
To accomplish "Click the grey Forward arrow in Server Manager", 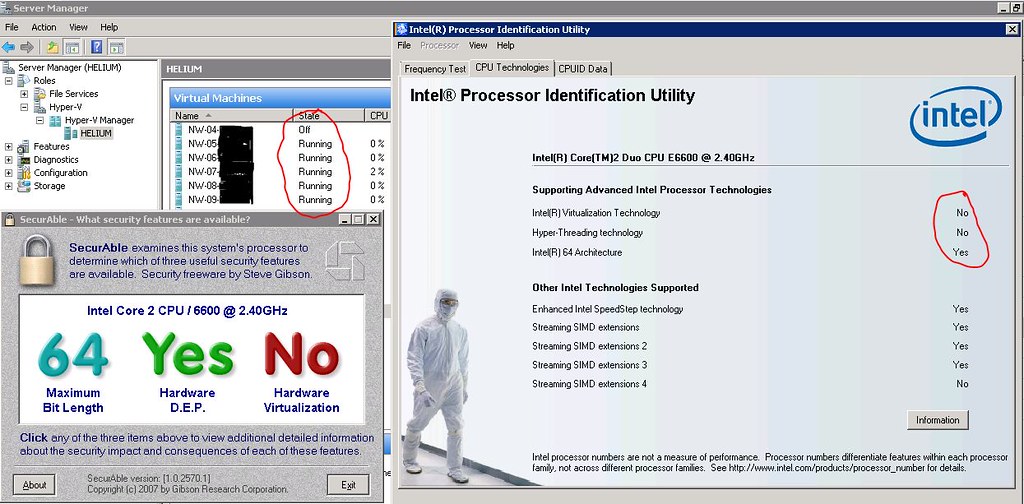I will 27,47.
